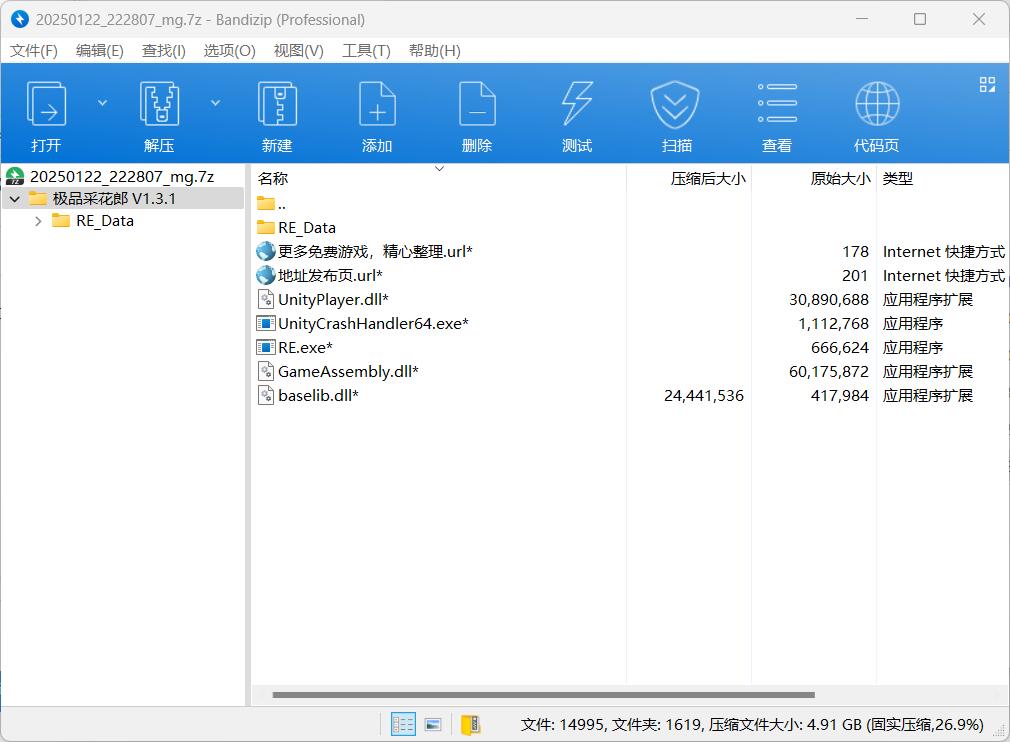The height and width of the screenshot is (742, 1010).
Task: Sort by the 原始大小 column header
Action: [814, 178]
